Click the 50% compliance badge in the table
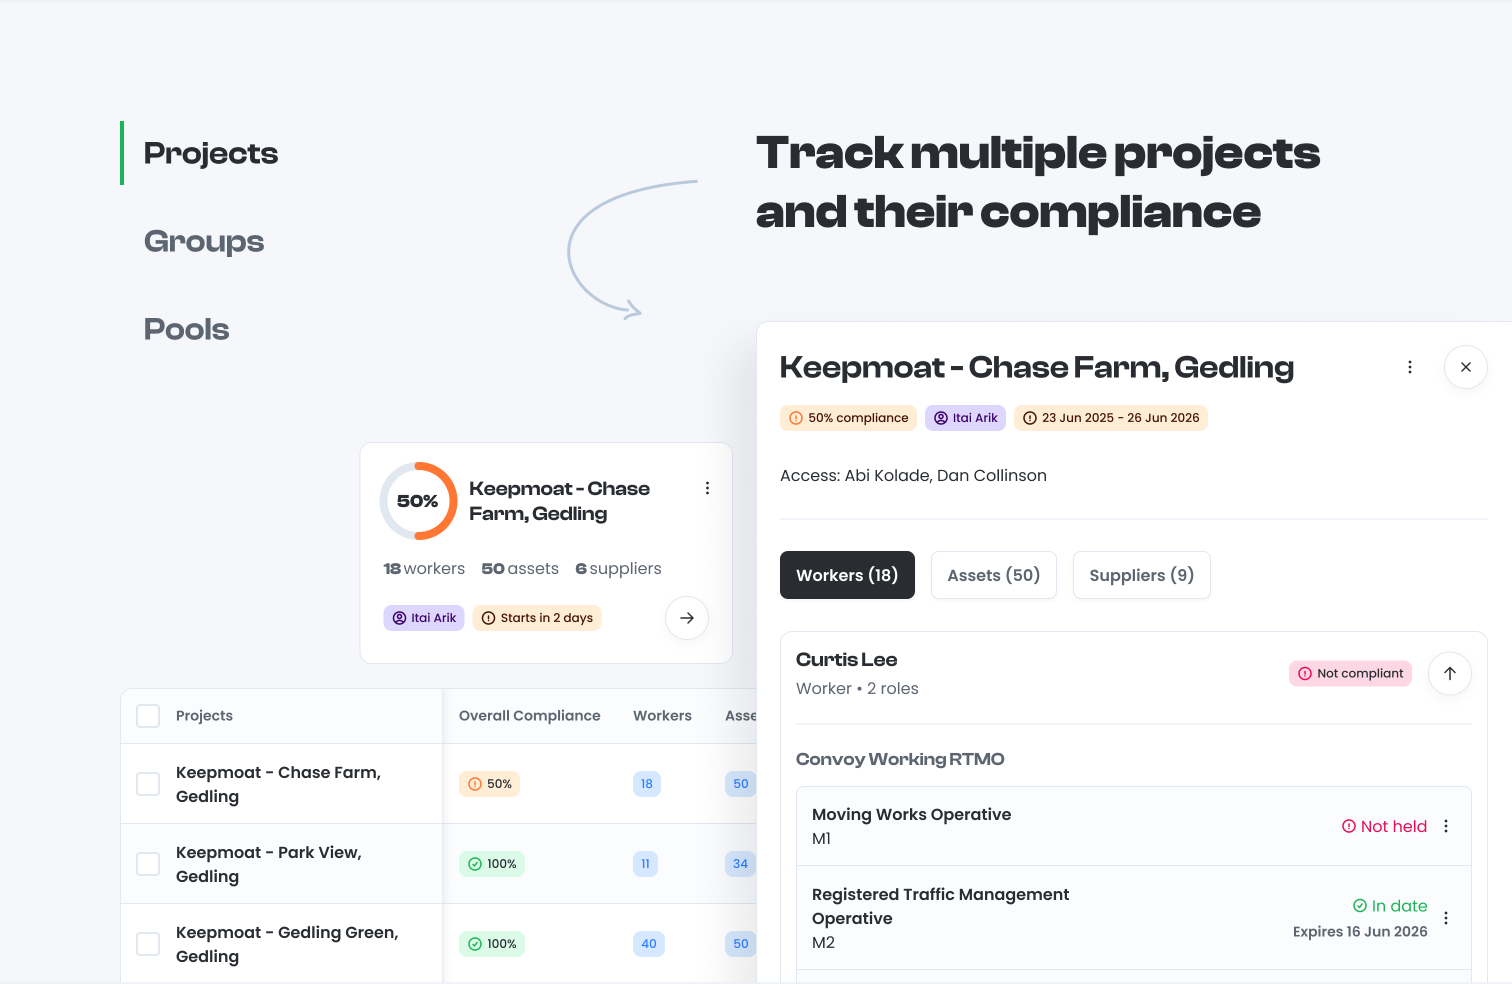This screenshot has width=1512, height=984. coord(489,784)
